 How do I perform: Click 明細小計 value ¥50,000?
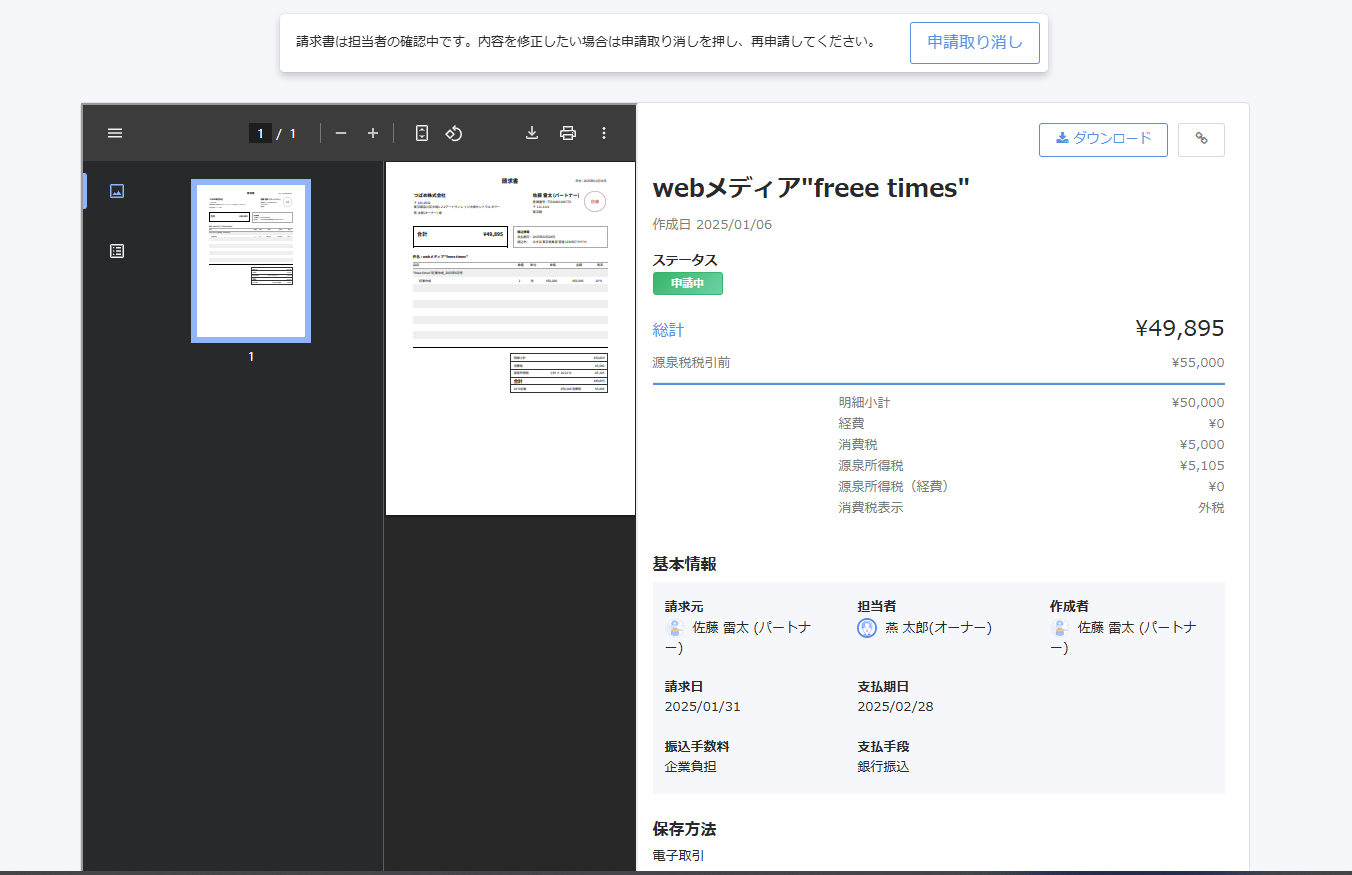click(x=1198, y=403)
